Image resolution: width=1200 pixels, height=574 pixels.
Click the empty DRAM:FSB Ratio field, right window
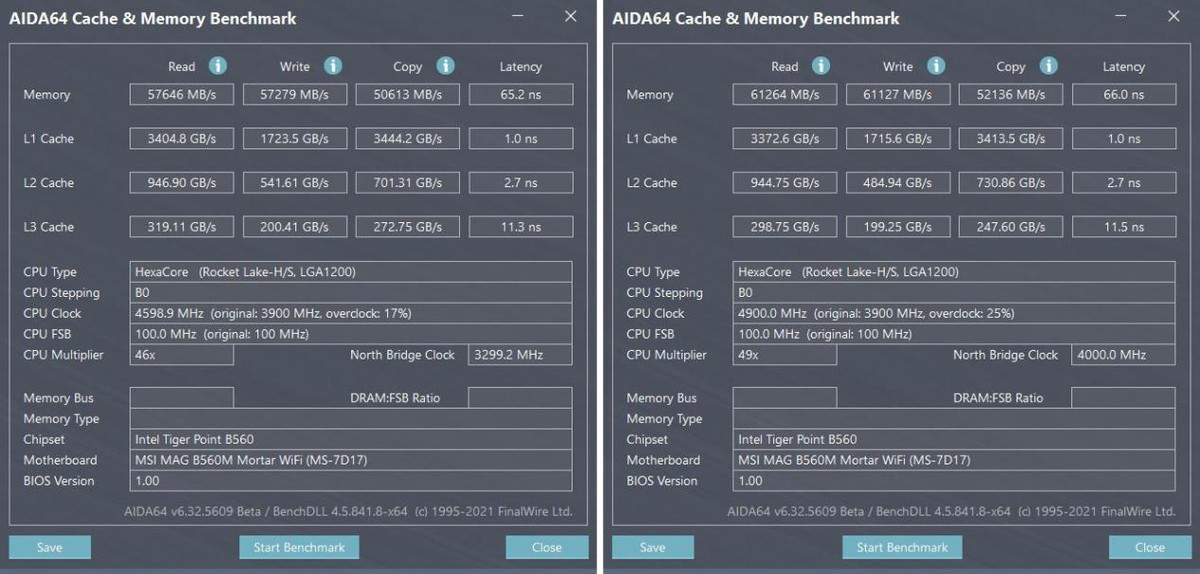pos(1124,397)
